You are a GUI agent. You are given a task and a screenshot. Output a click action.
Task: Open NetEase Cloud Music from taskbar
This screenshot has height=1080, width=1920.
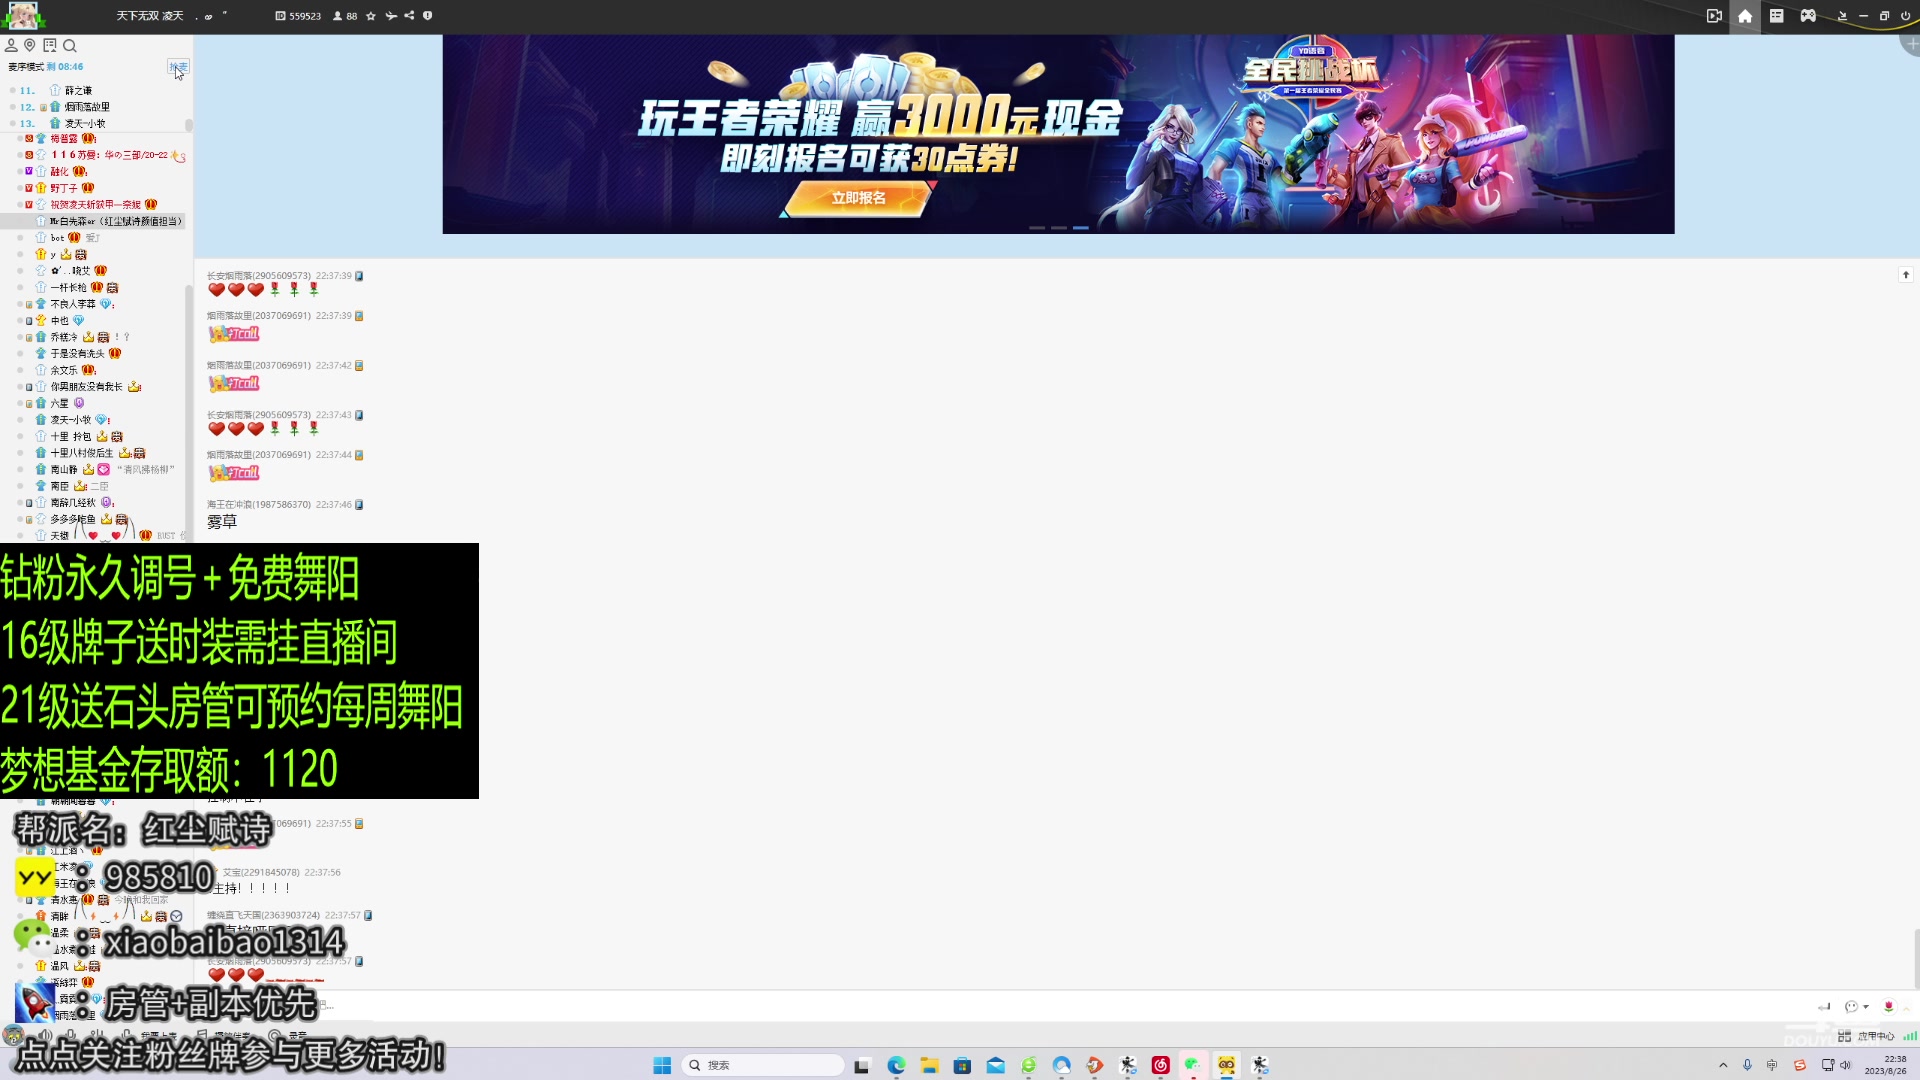click(1161, 1065)
